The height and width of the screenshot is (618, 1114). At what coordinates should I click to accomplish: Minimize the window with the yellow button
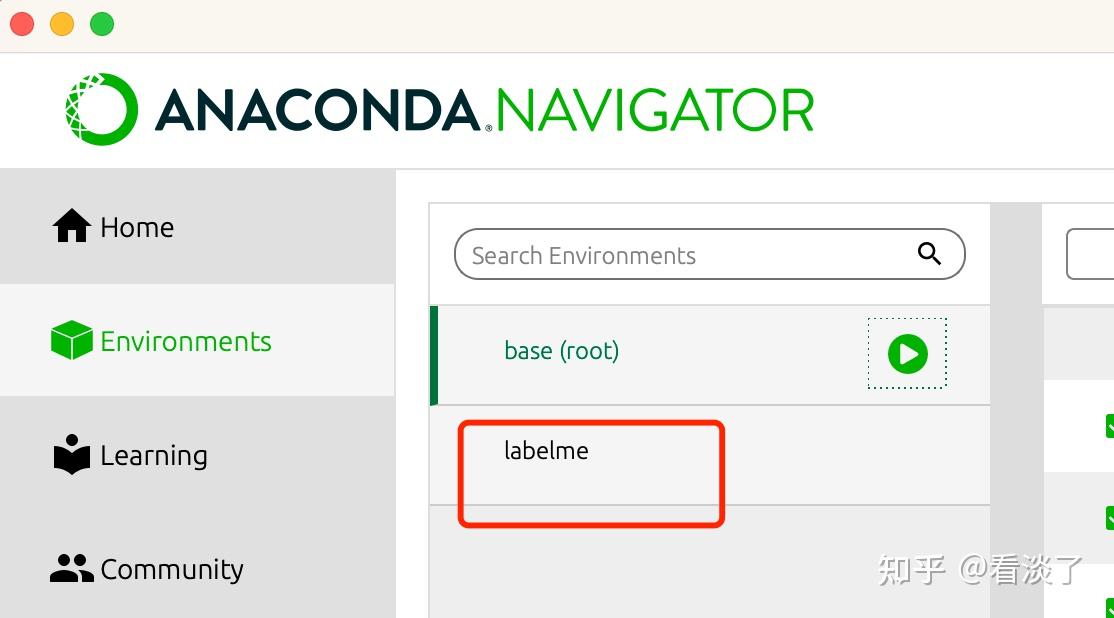tap(62, 24)
